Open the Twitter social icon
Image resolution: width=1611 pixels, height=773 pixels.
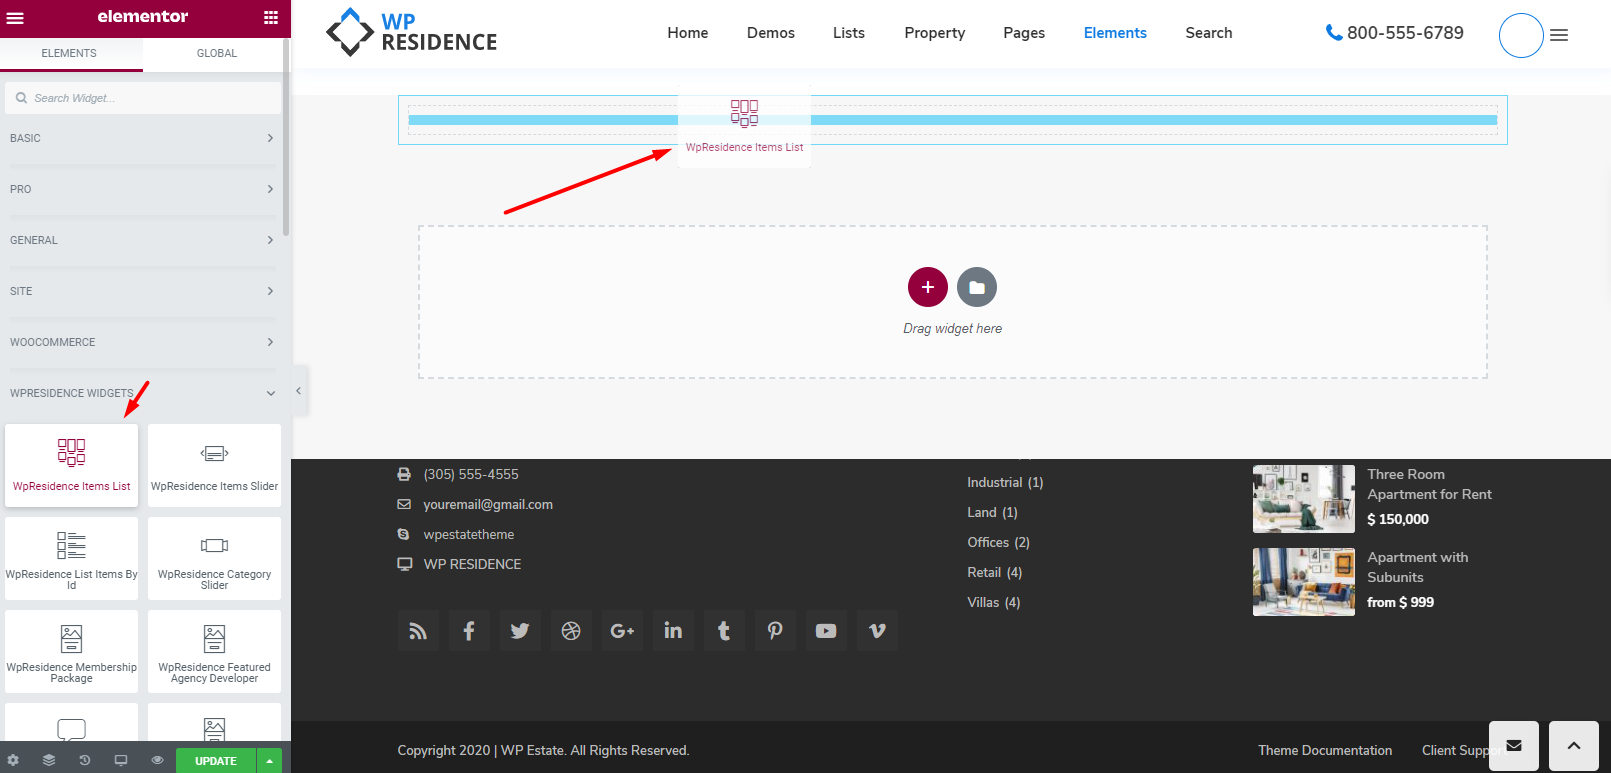coord(520,631)
